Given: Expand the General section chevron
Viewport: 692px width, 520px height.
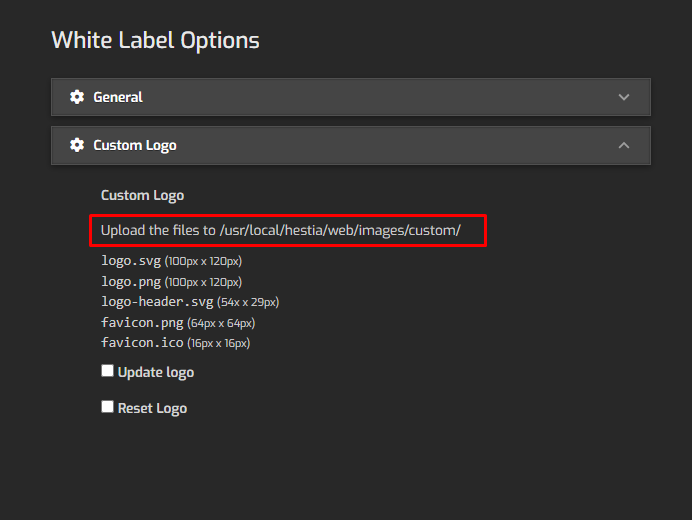Looking at the screenshot, I should tap(624, 97).
